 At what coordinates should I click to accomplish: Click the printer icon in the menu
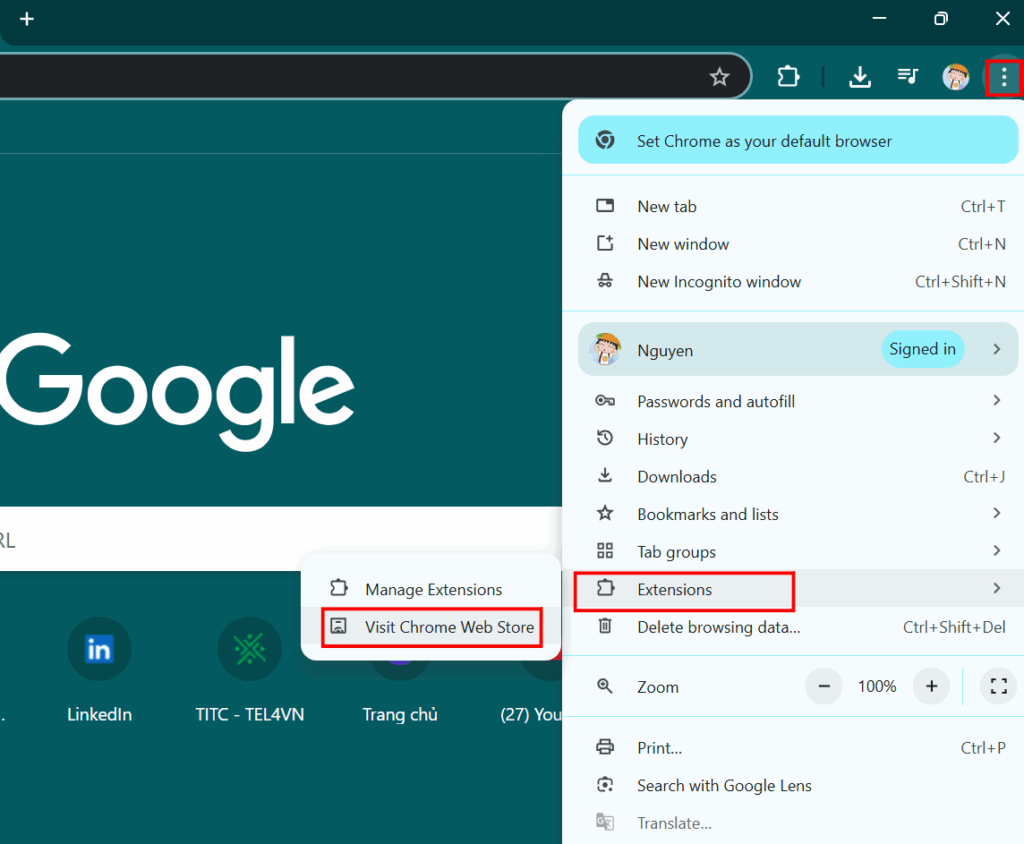(605, 747)
